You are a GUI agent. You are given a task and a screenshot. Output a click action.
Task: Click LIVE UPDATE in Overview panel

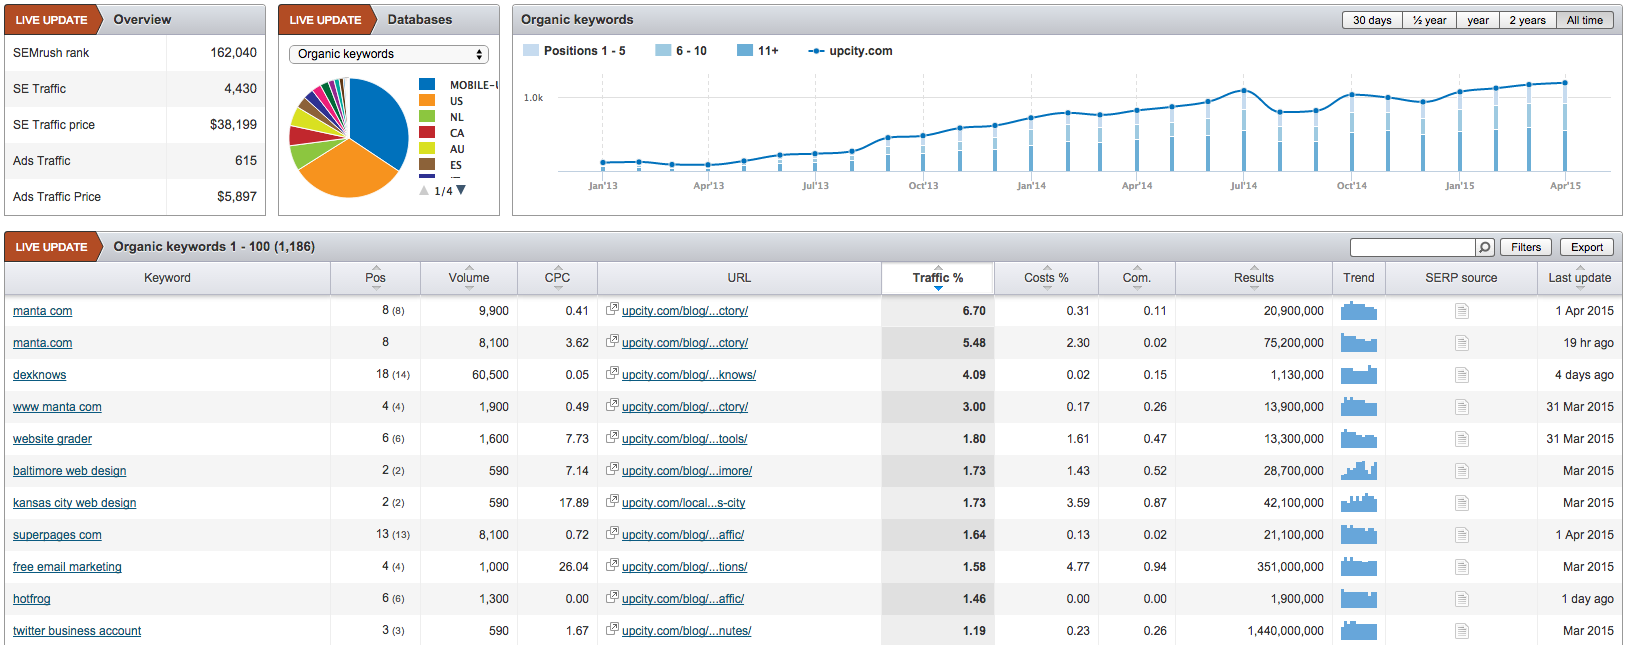[x=51, y=20]
